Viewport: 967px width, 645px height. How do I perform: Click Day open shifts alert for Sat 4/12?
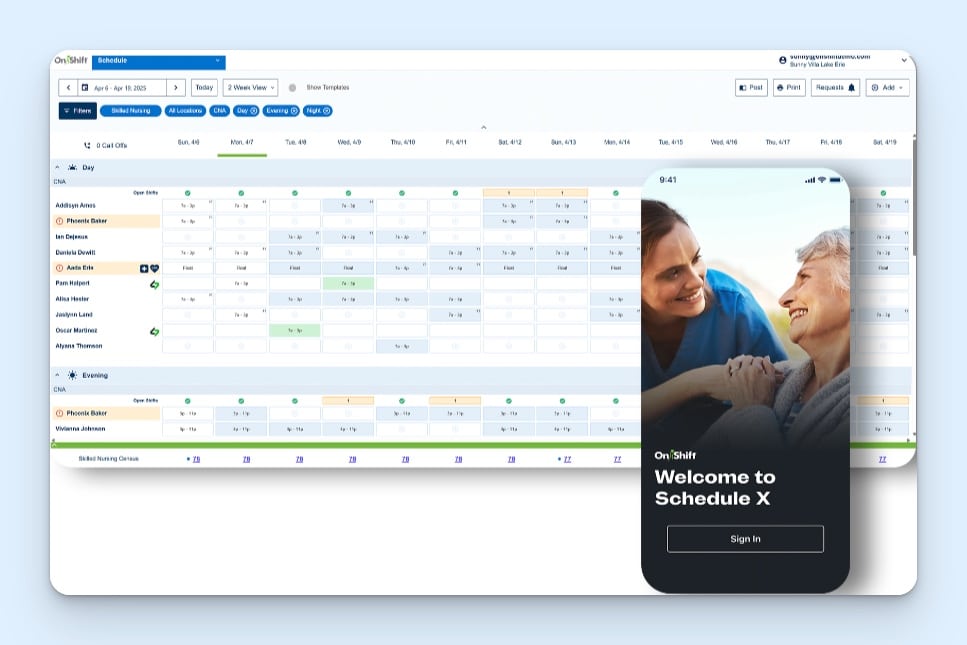(x=509, y=193)
